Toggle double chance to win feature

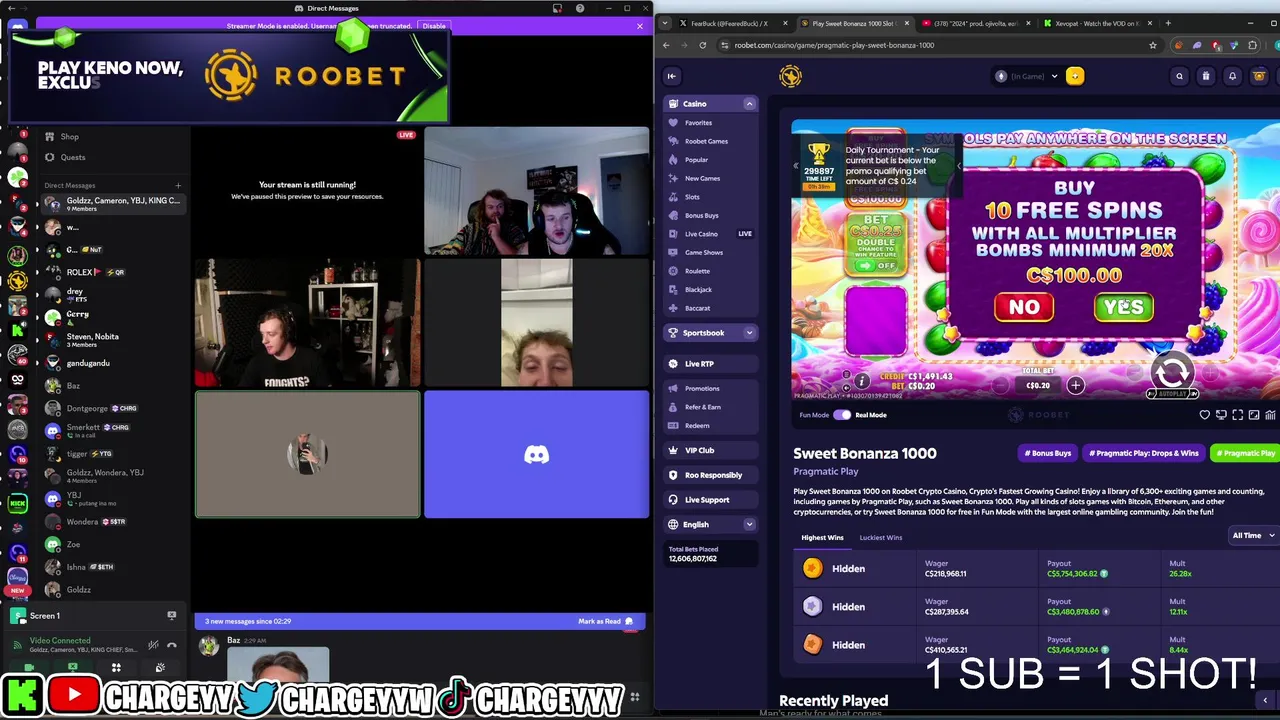click(876, 266)
